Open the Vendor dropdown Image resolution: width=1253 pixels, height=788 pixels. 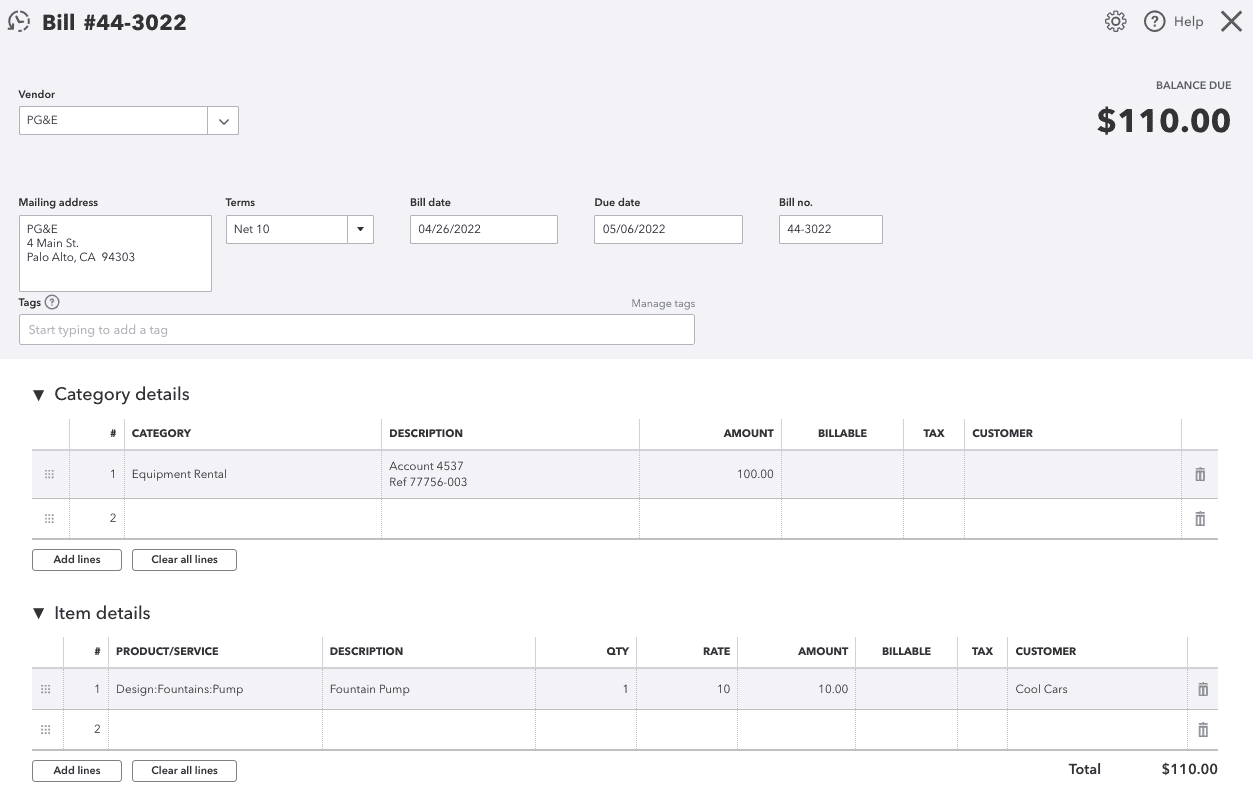(223, 120)
